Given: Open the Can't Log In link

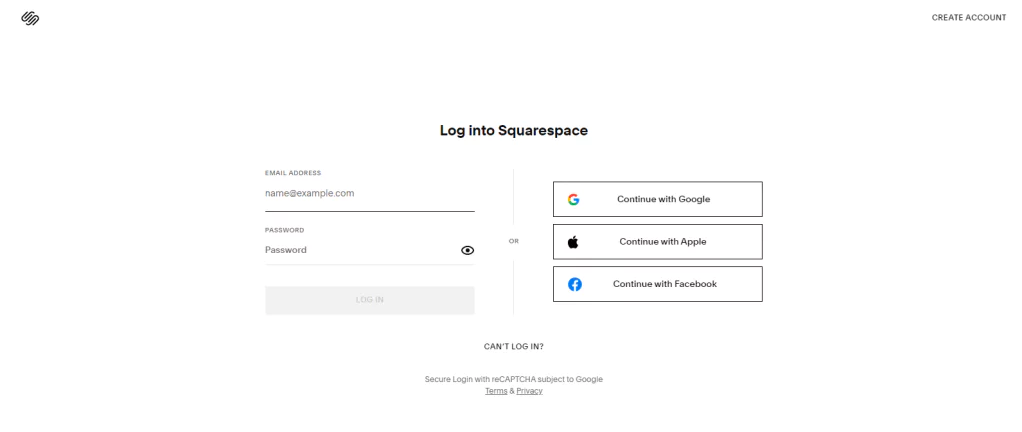Looking at the screenshot, I should coord(514,347).
